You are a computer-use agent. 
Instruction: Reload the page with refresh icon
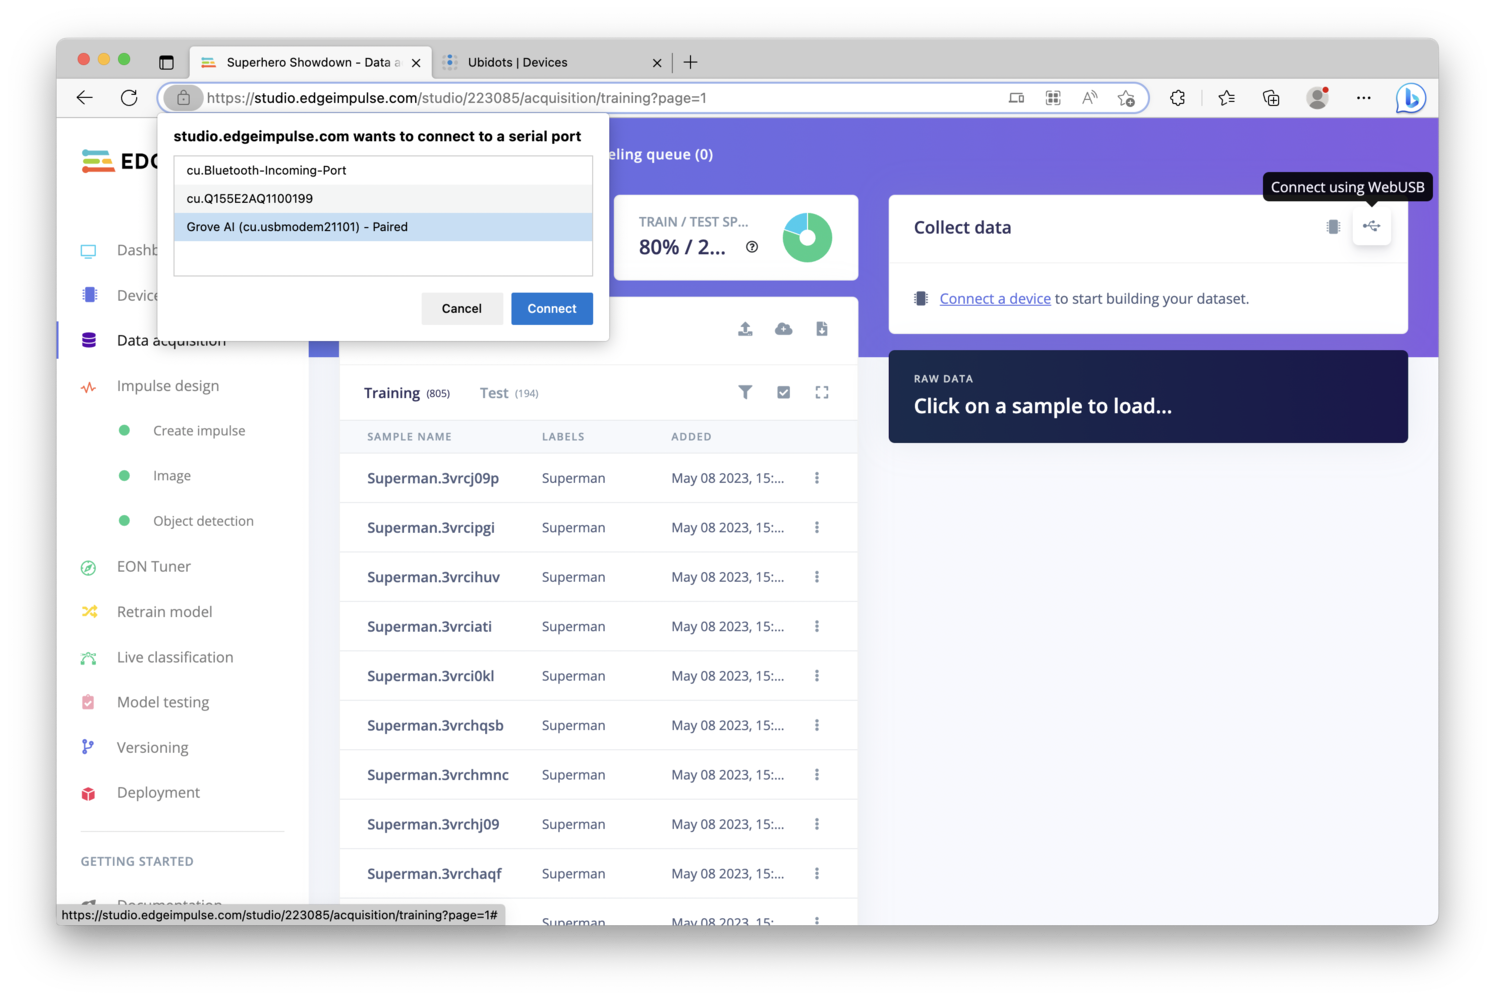(x=129, y=98)
